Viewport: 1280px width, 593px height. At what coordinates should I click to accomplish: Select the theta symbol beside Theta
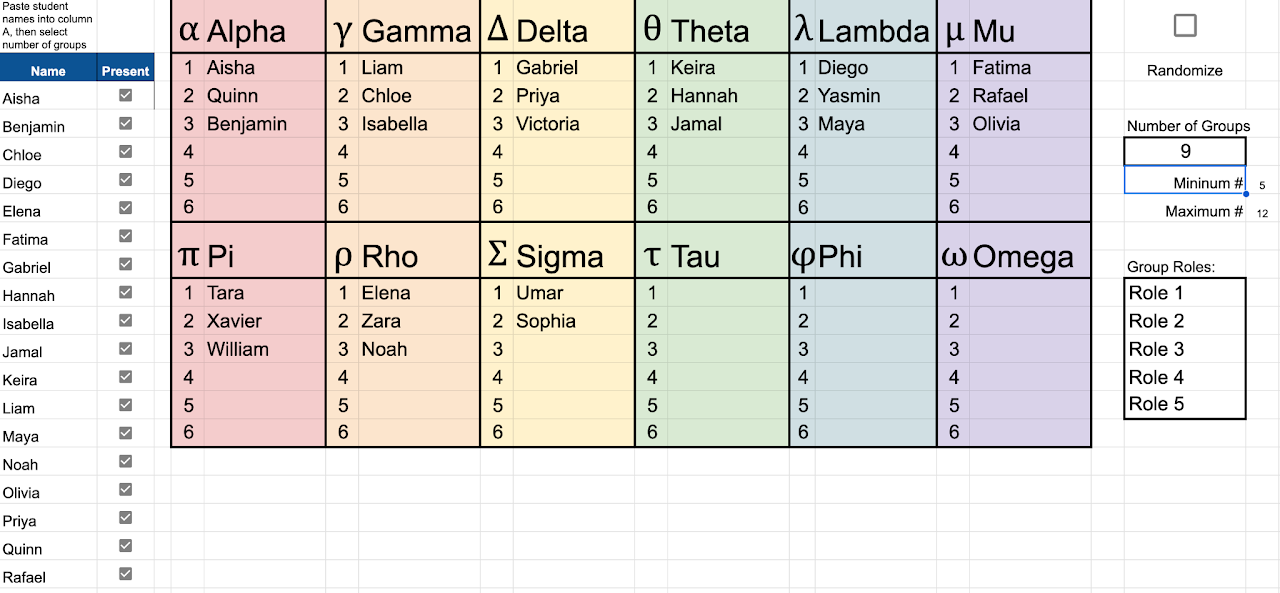(652, 30)
